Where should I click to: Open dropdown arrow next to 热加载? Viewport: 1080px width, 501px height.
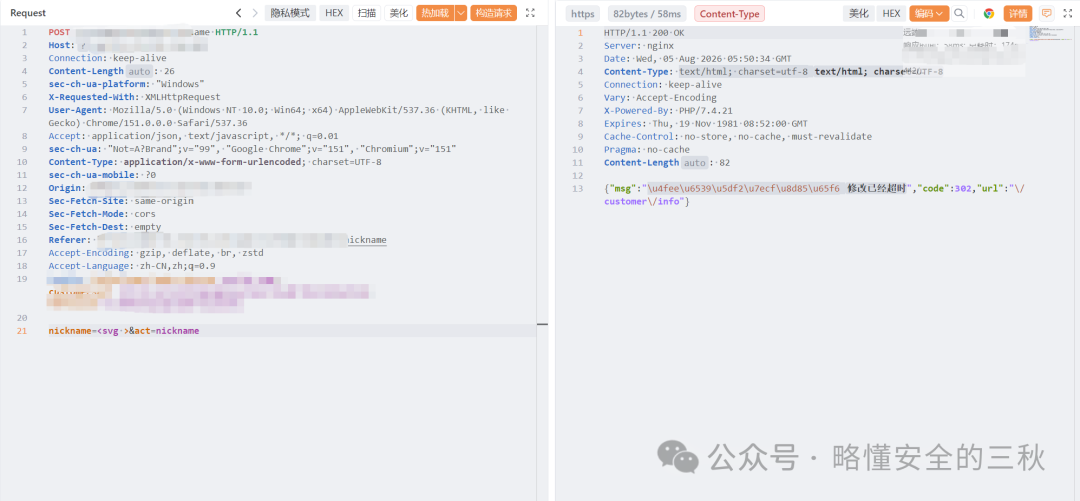pos(461,13)
